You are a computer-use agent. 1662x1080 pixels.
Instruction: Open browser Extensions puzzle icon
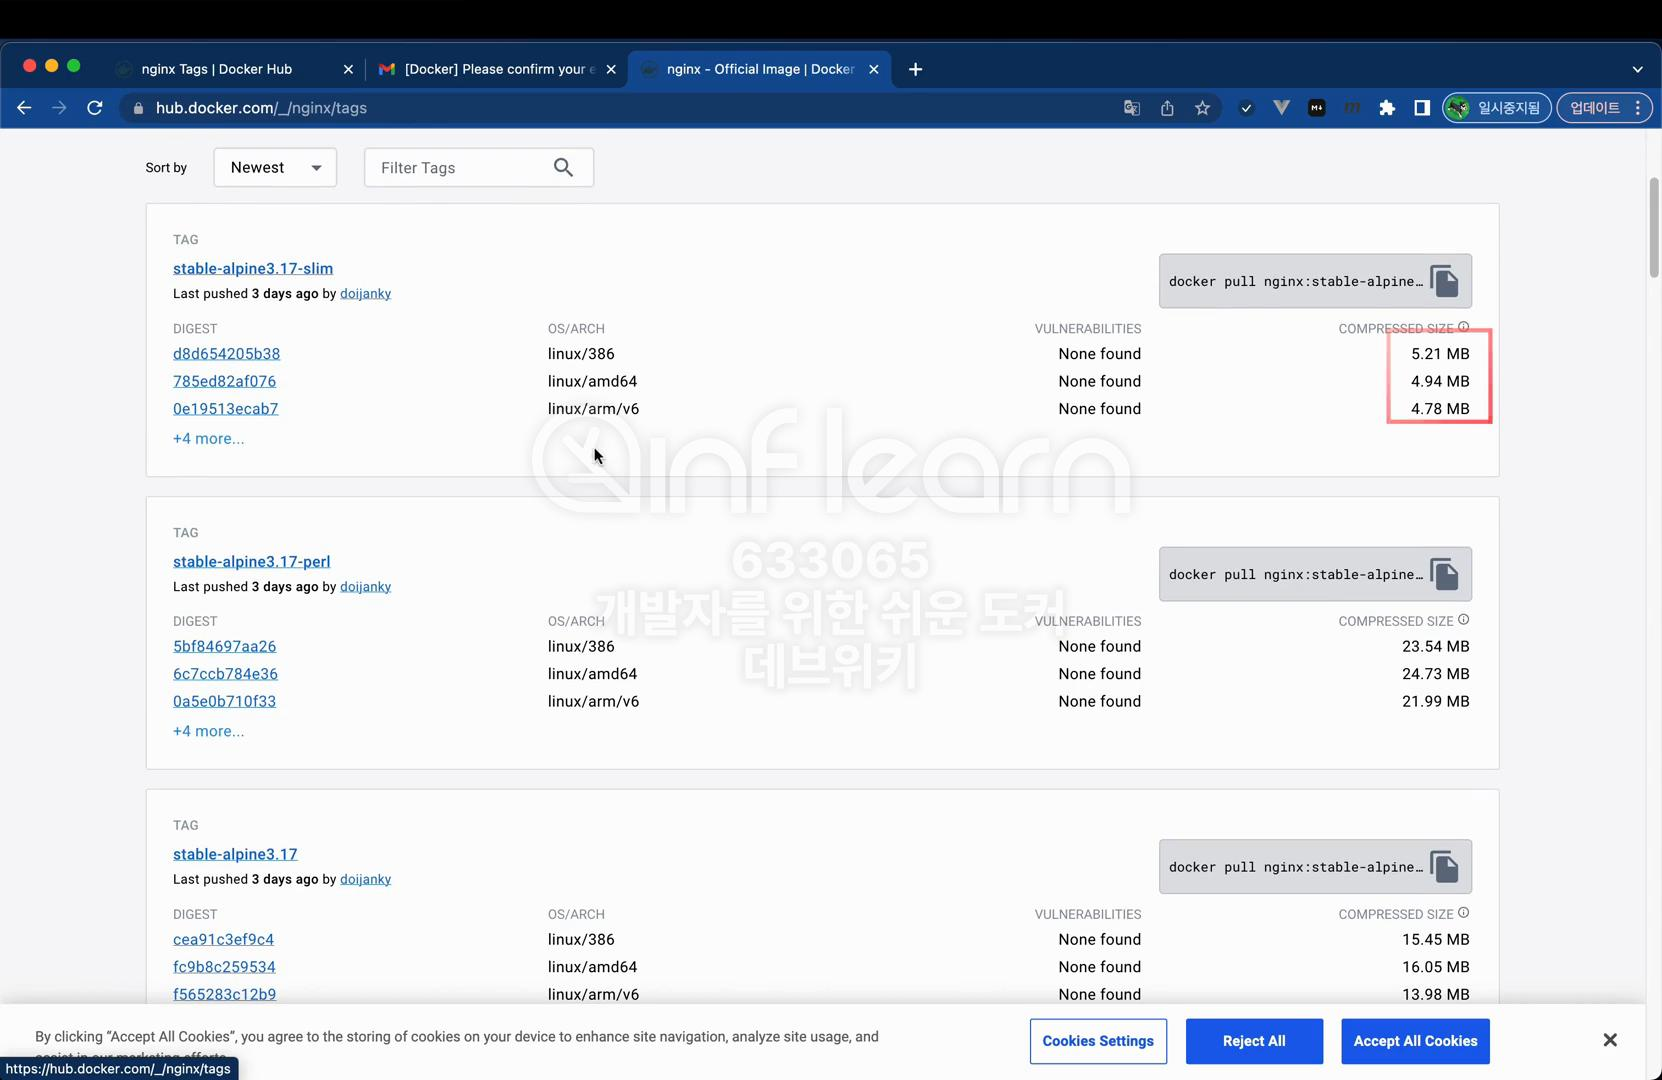pos(1387,108)
